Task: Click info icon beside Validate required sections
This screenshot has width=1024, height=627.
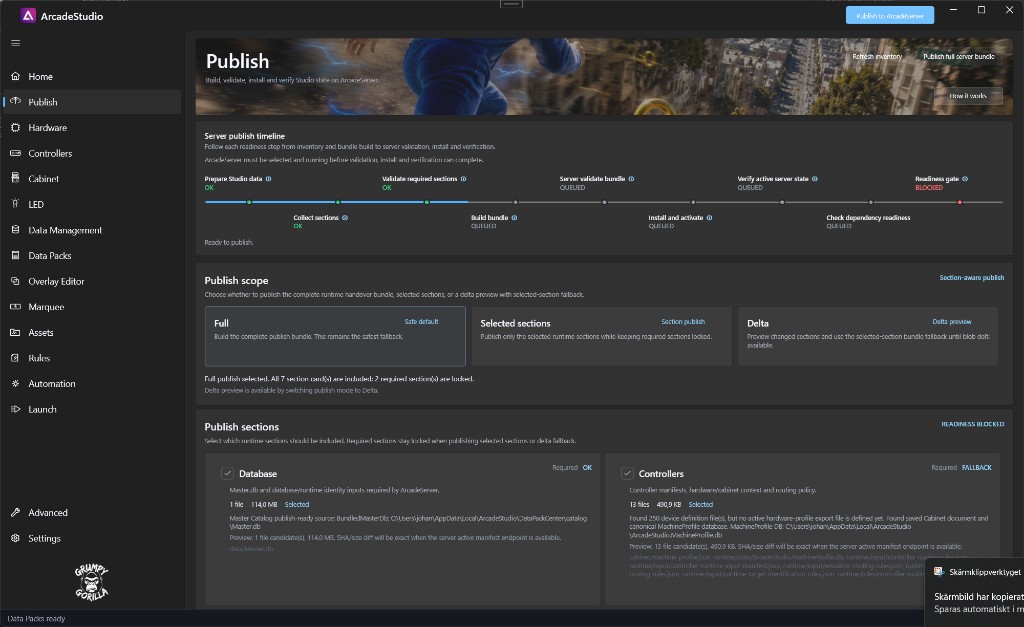Action: (464, 179)
